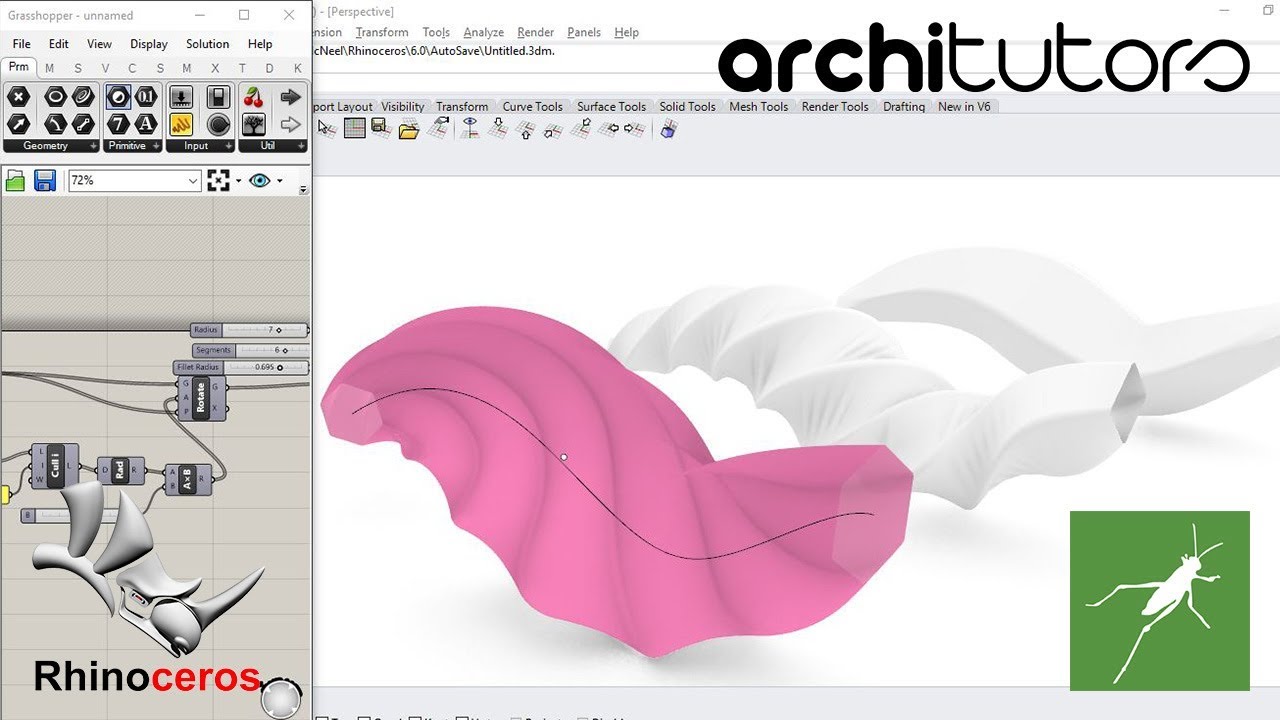Click the pointer-on-grid CPlane icon in Rhino toolbar
Screen dimensions: 1280x720
click(x=327, y=128)
